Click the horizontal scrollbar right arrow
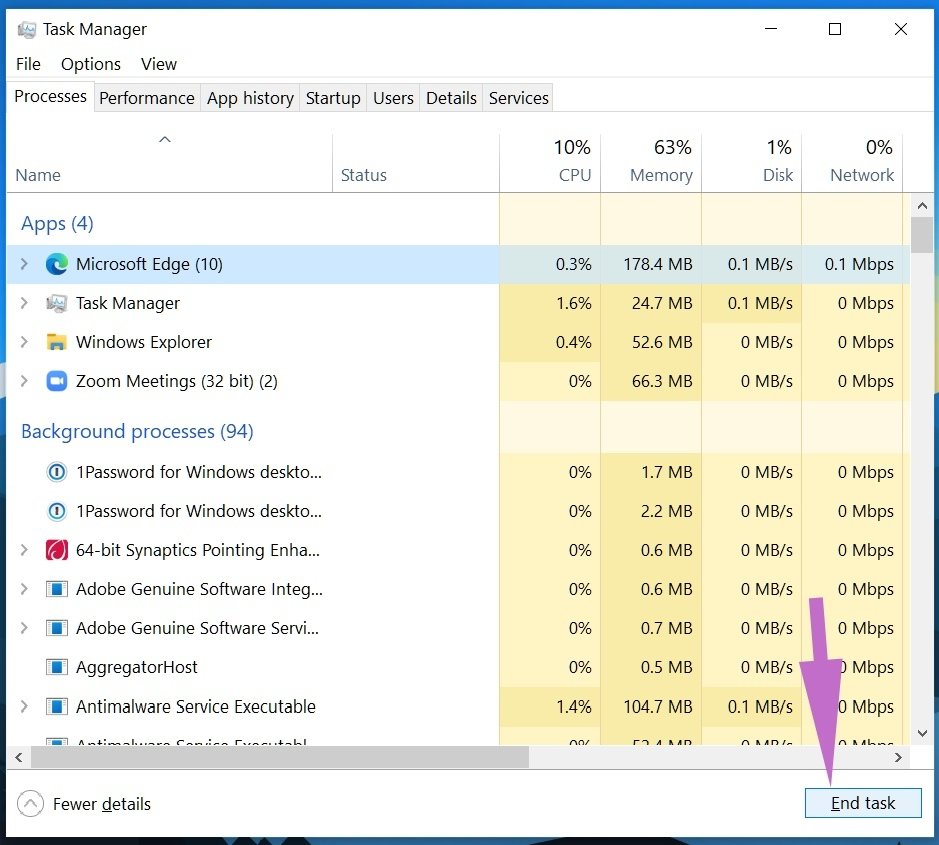The width and height of the screenshot is (939, 845). [x=898, y=757]
